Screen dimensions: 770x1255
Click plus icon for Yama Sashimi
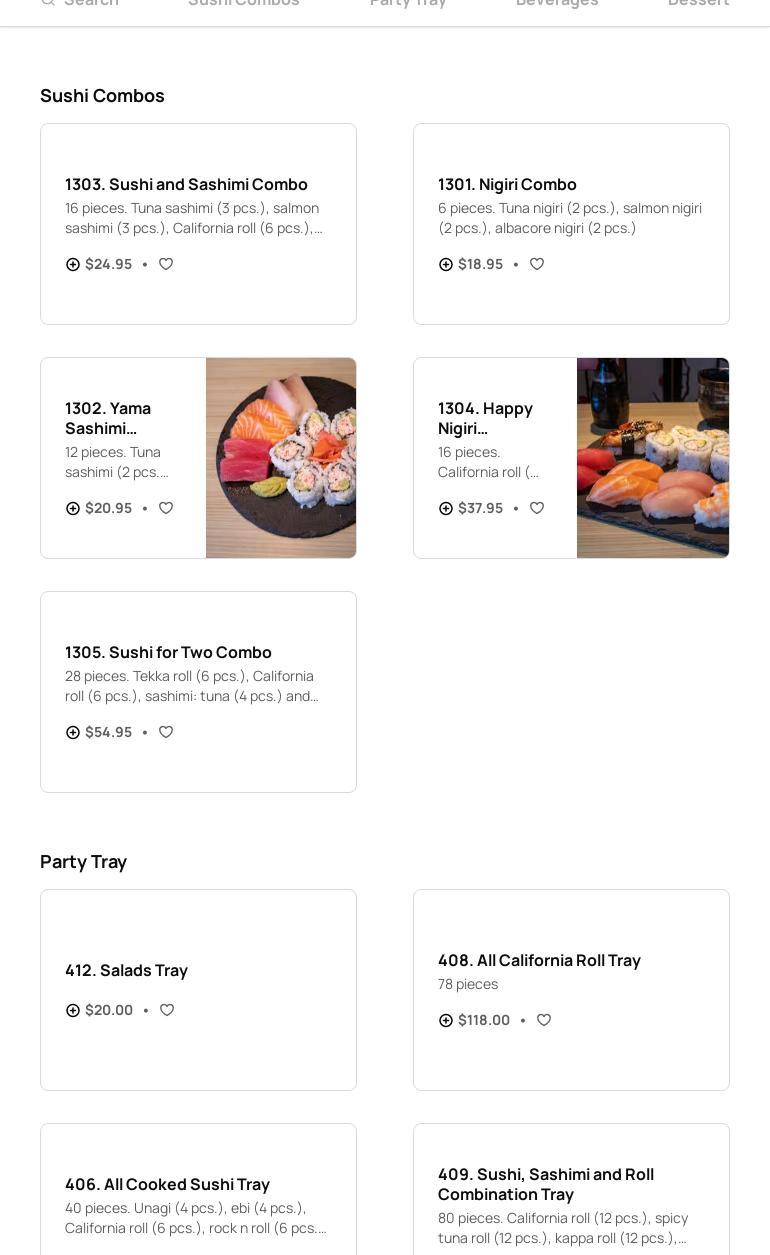(x=73, y=508)
